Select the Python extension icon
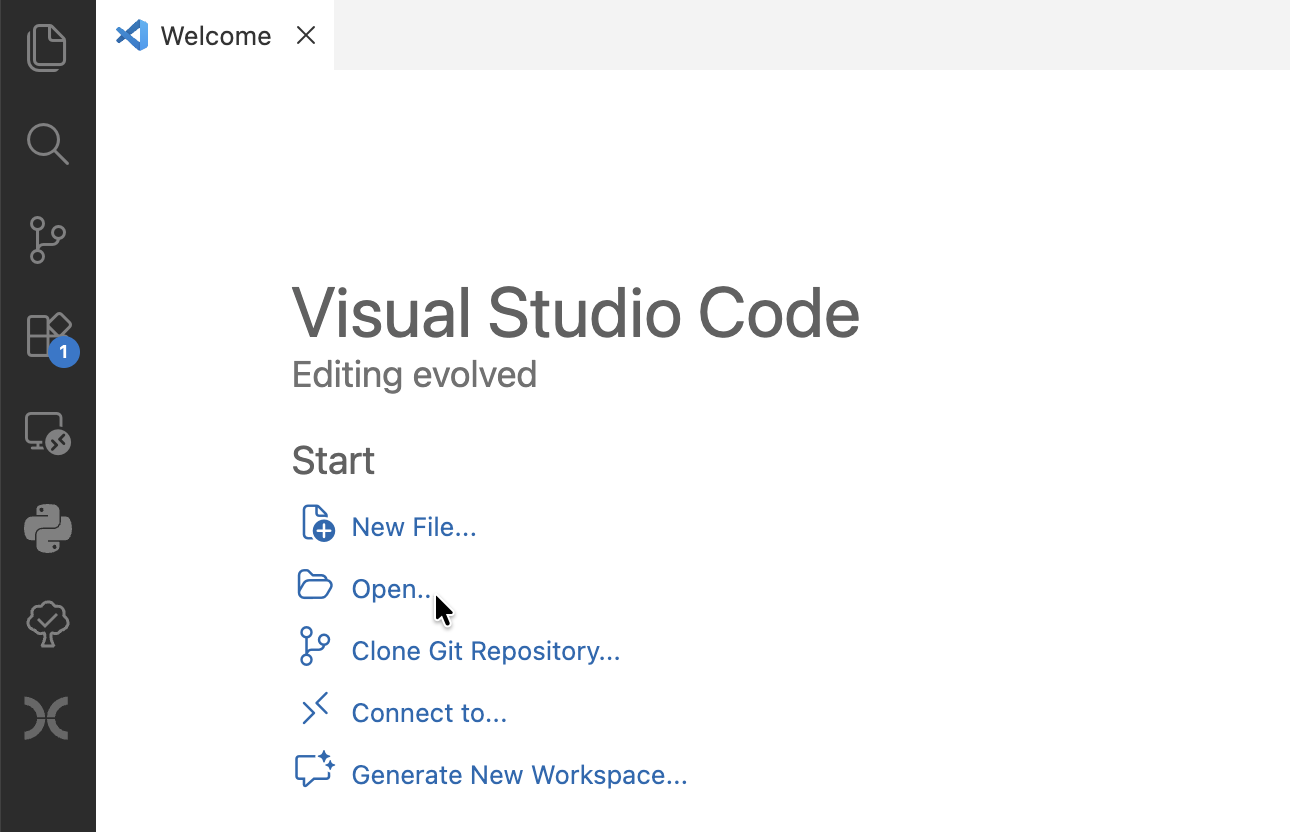 tap(47, 528)
